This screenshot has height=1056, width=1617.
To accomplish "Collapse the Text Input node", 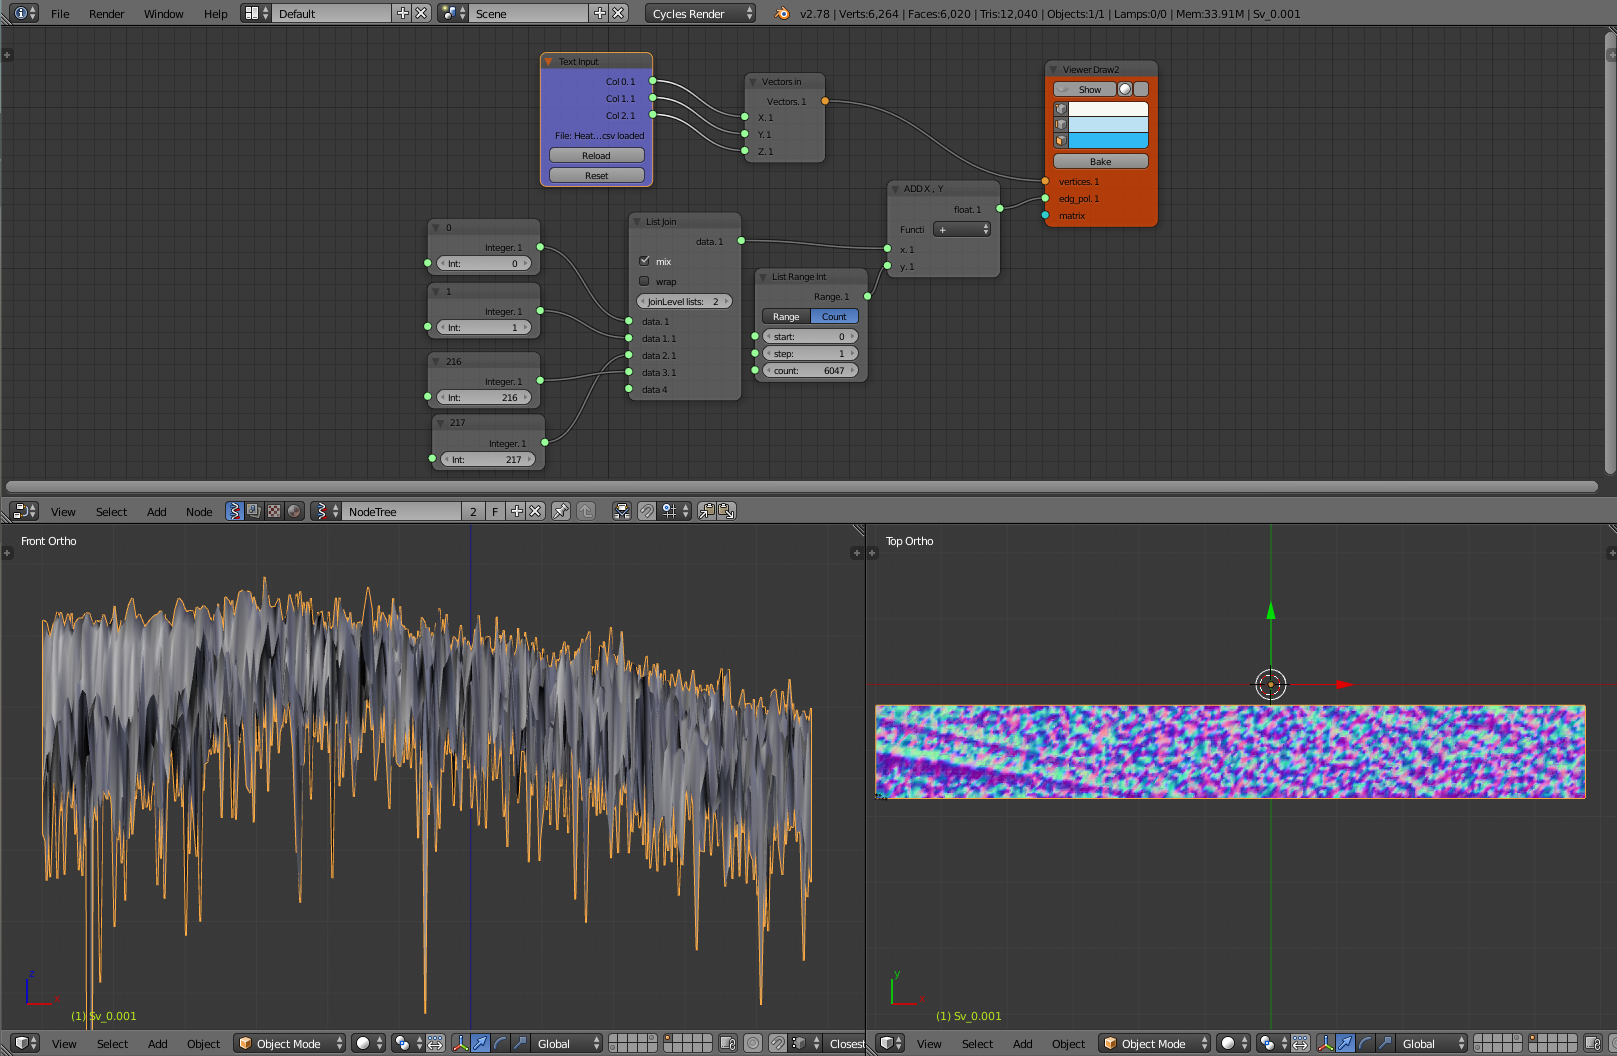I will tap(548, 61).
